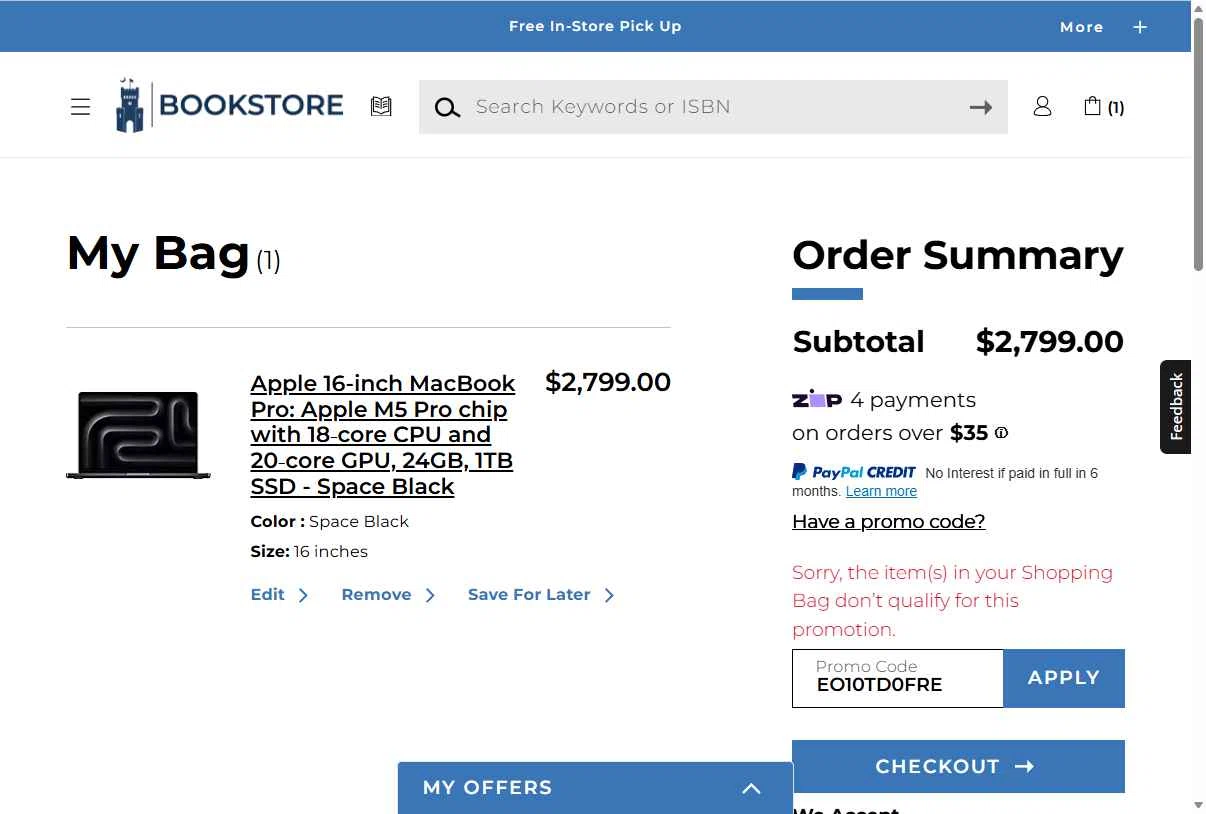Open the Apple 16-inch MacBook Pro title link
This screenshot has width=1206, height=814.
point(383,435)
